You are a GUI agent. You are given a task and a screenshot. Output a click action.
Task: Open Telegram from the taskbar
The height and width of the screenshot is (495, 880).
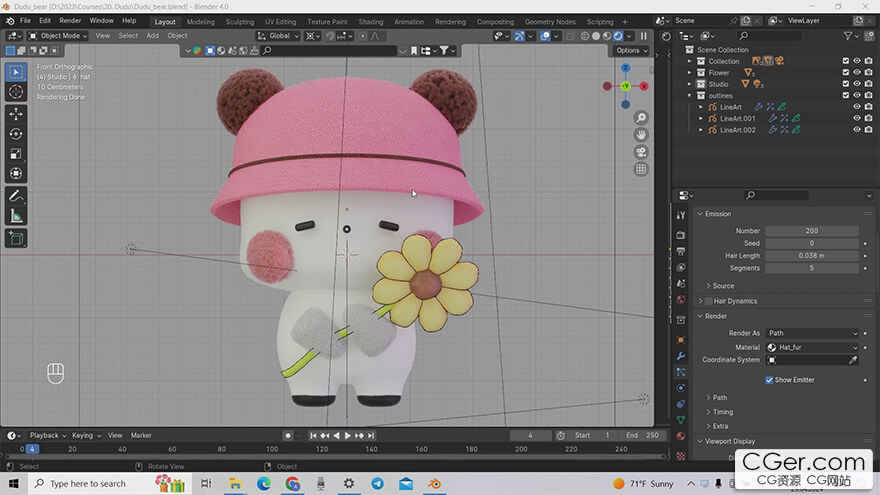(x=377, y=483)
